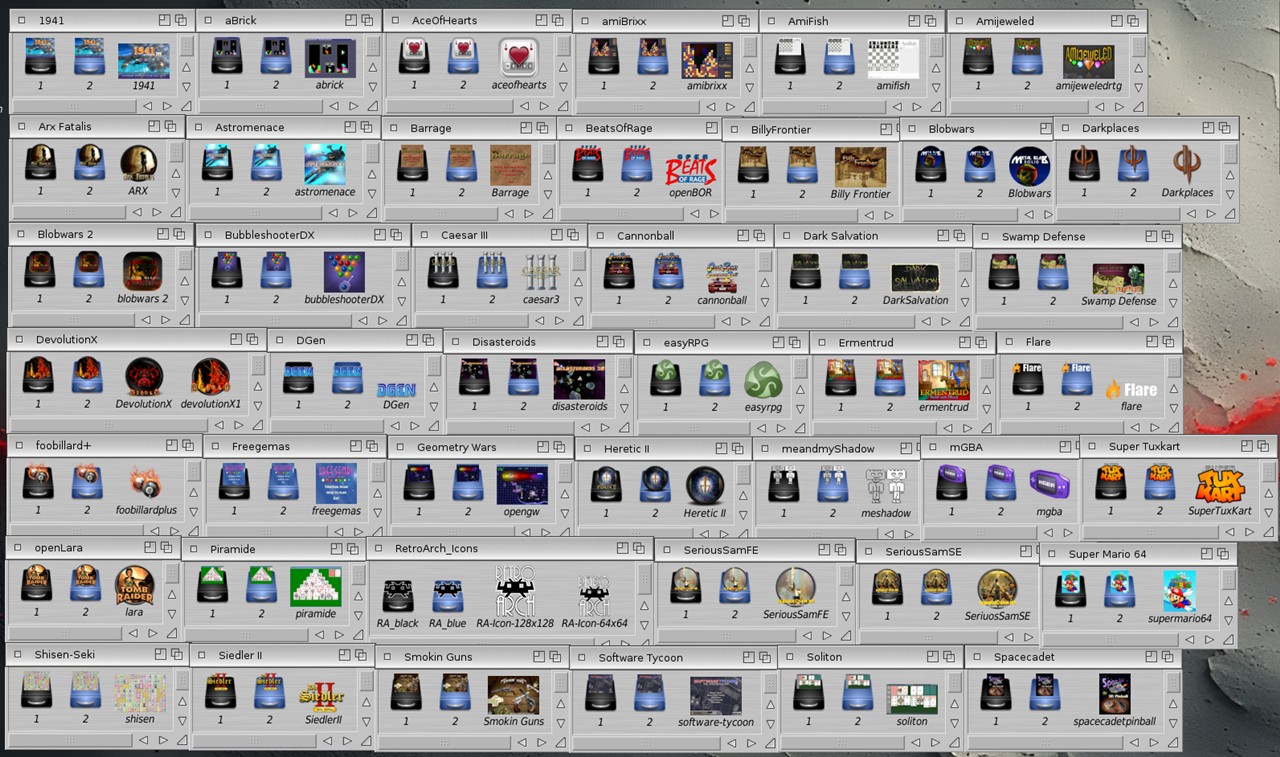1280x757 pixels.
Task: Open the supermario64 icon
Action: [x=1179, y=592]
